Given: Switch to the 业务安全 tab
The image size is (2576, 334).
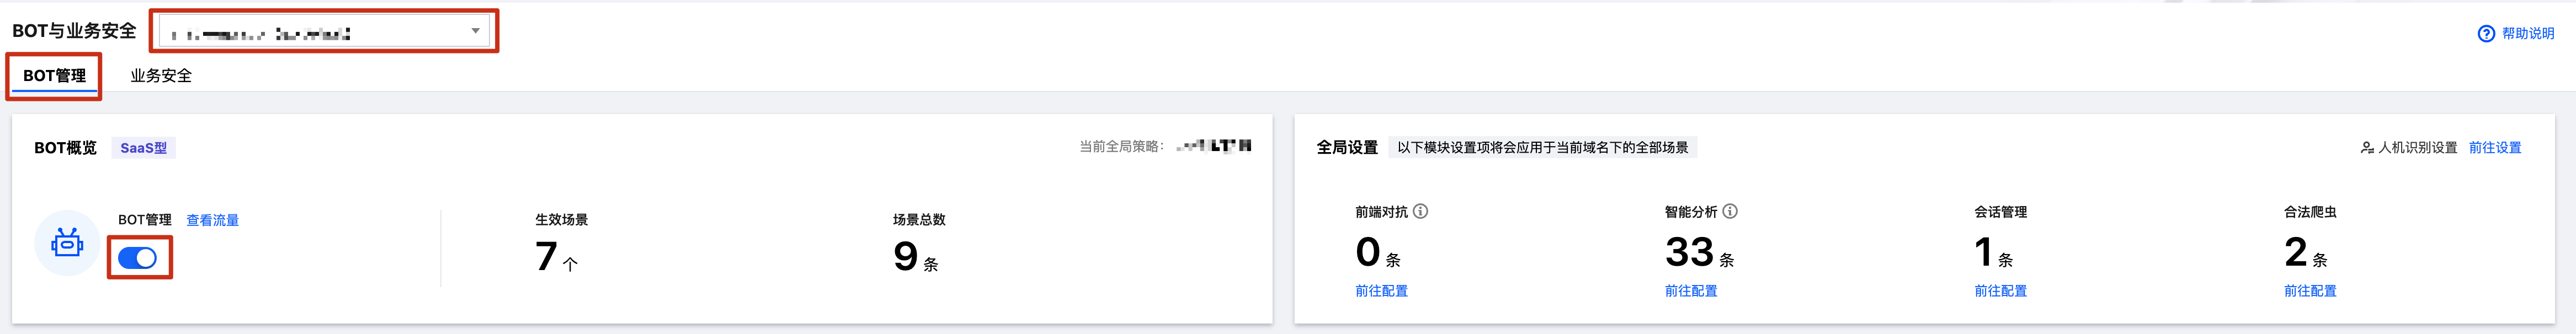Looking at the screenshot, I should point(161,76).
